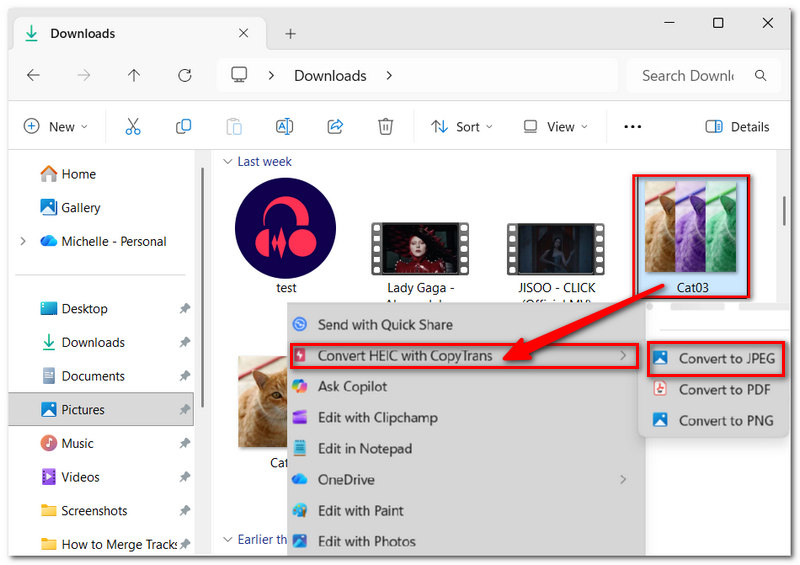This screenshot has width=800, height=565.
Task: Expand Michelle - Personal tree node
Action: click(23, 241)
